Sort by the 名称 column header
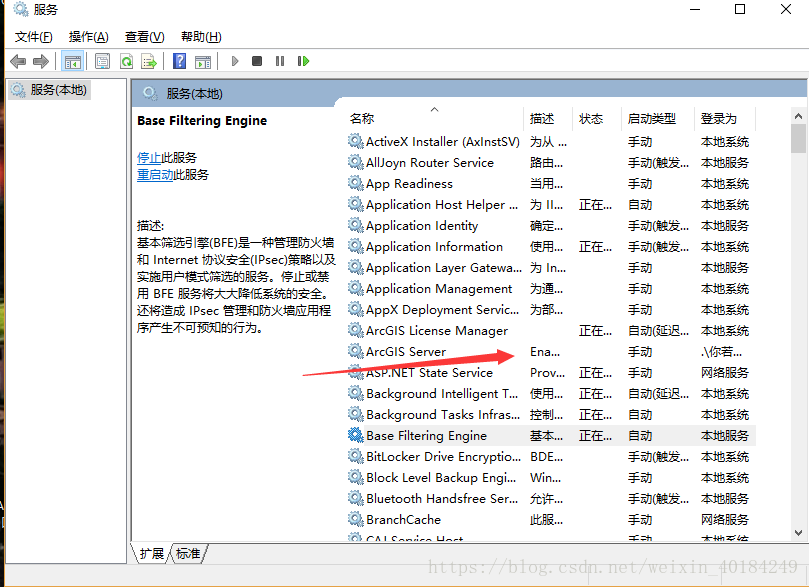The width and height of the screenshot is (809, 587). pos(435,119)
